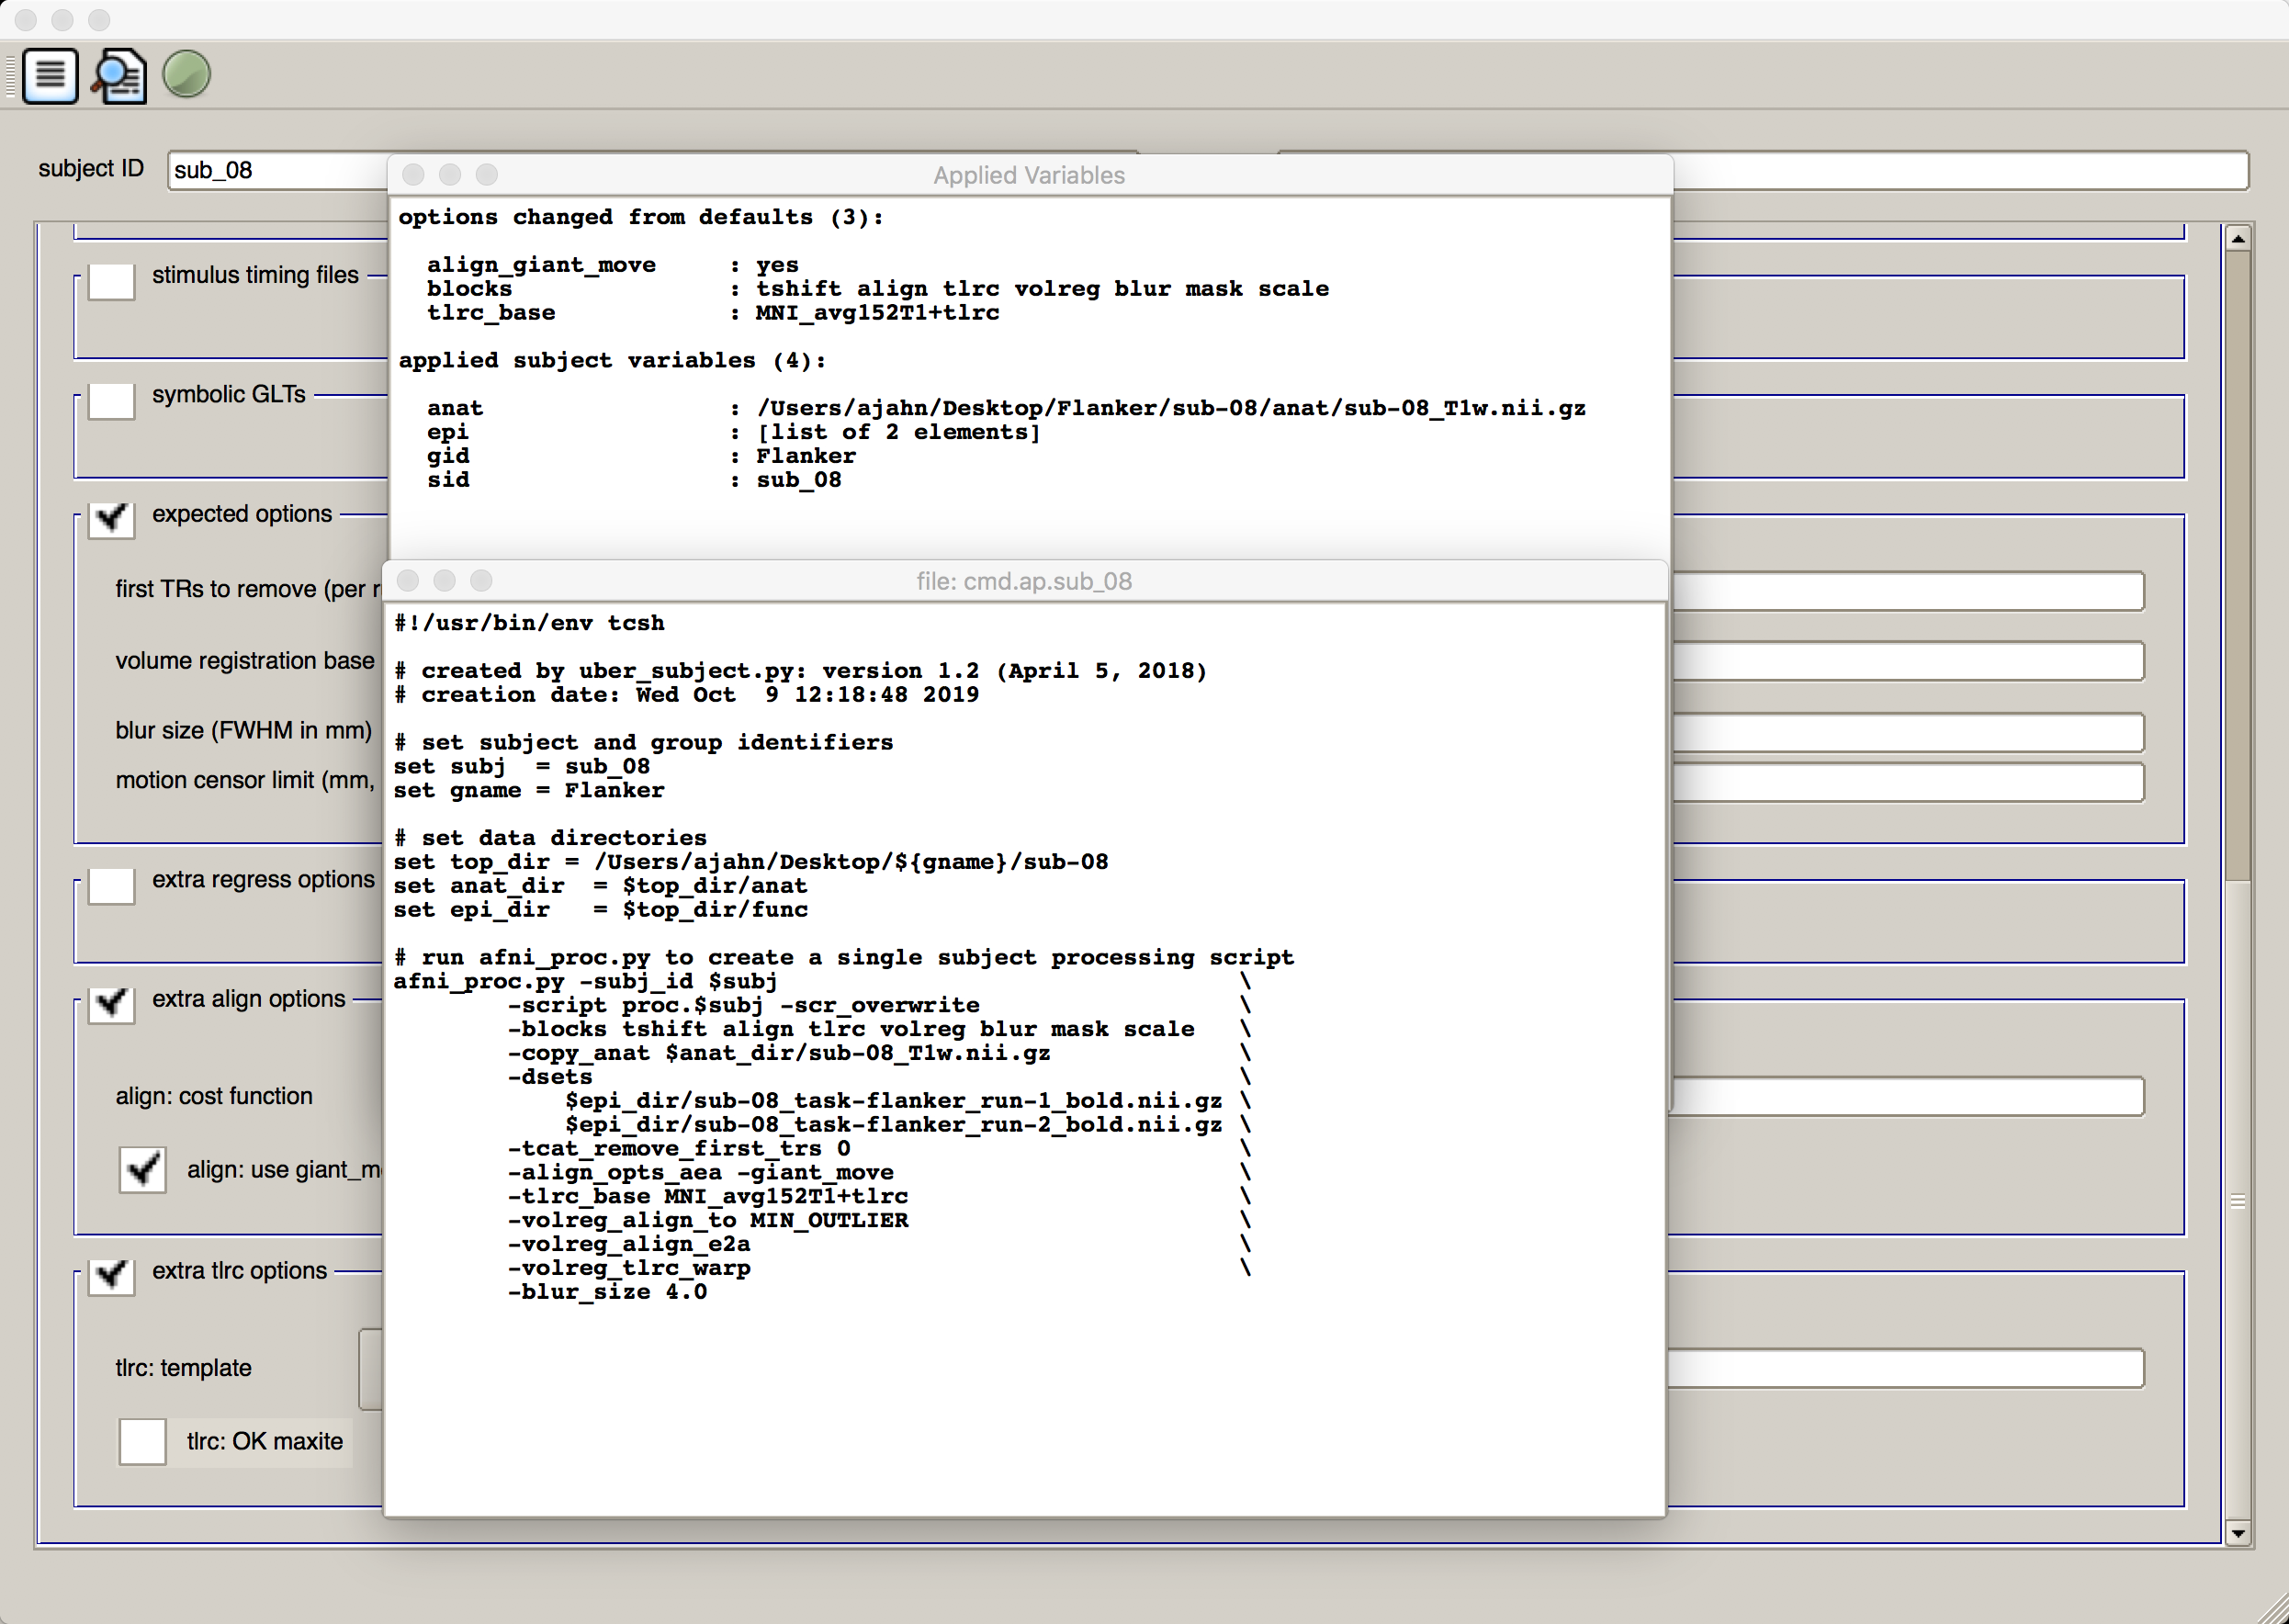Click the view processing script magnifier icon
This screenshot has height=1624, width=2289.
click(x=119, y=76)
